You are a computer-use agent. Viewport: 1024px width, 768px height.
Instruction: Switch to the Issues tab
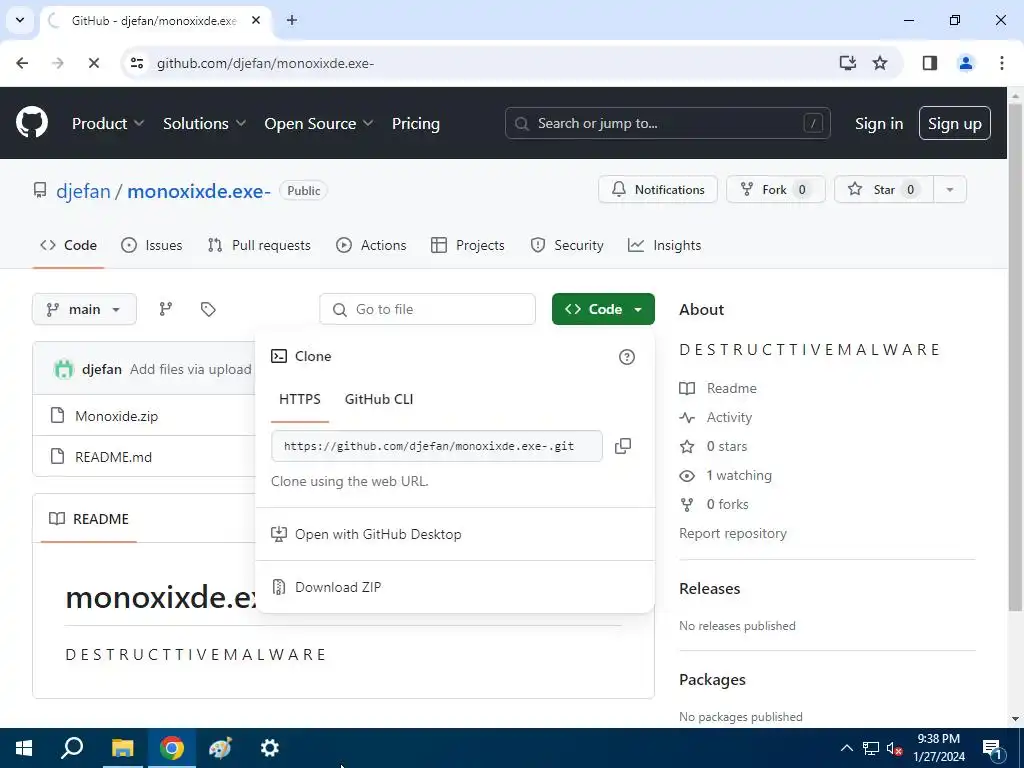152,245
